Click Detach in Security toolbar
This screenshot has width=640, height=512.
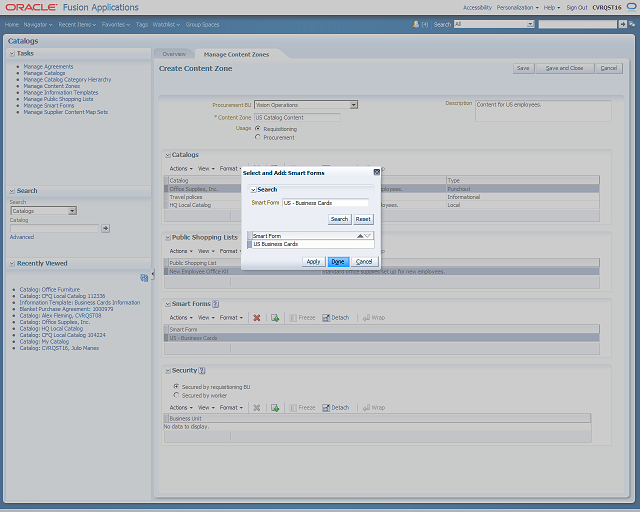pyautogui.click(x=336, y=407)
